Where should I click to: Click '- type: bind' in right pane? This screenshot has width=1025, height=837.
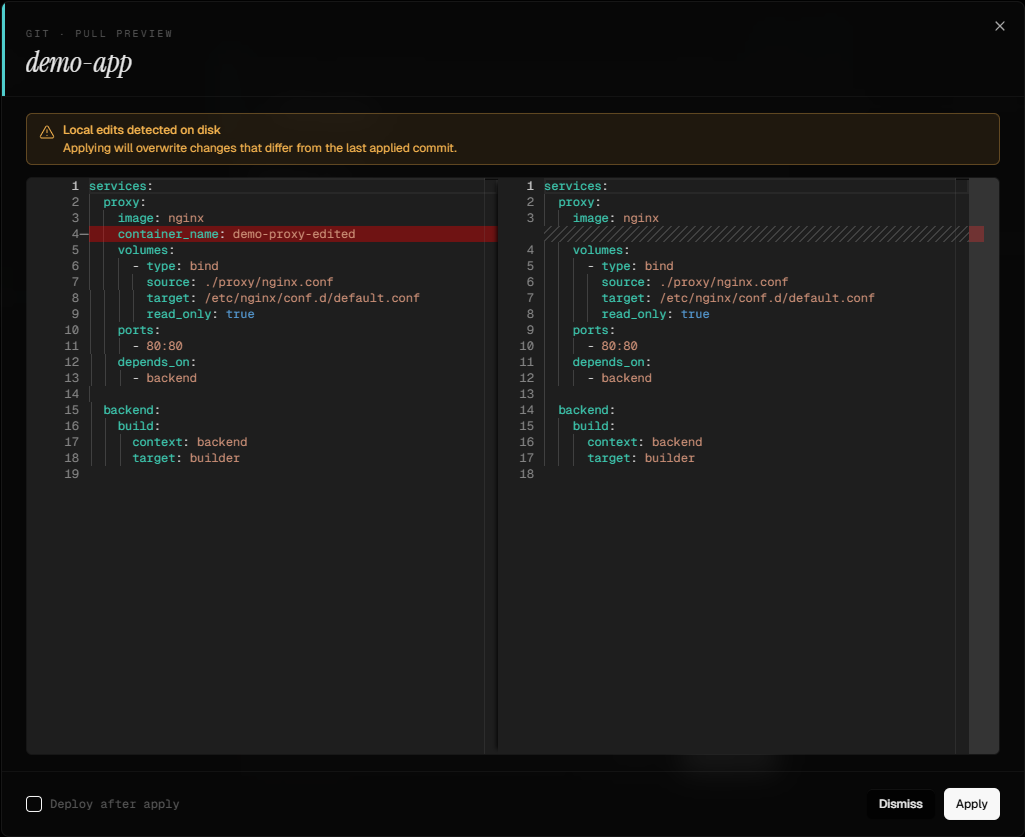(x=630, y=266)
